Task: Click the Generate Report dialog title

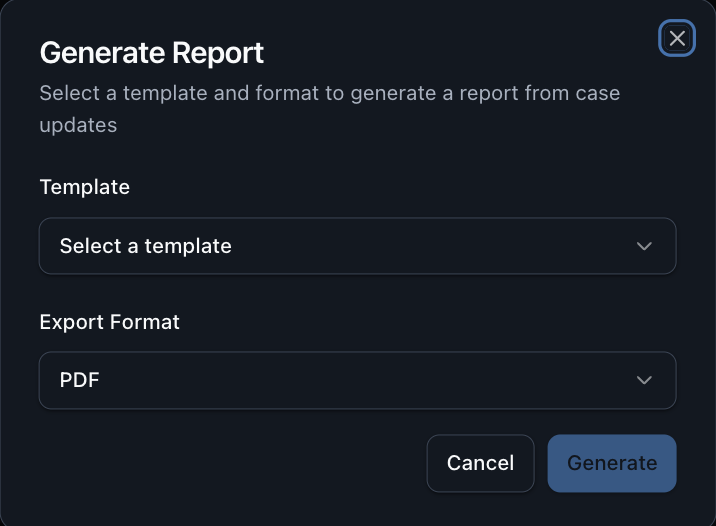Action: click(152, 52)
